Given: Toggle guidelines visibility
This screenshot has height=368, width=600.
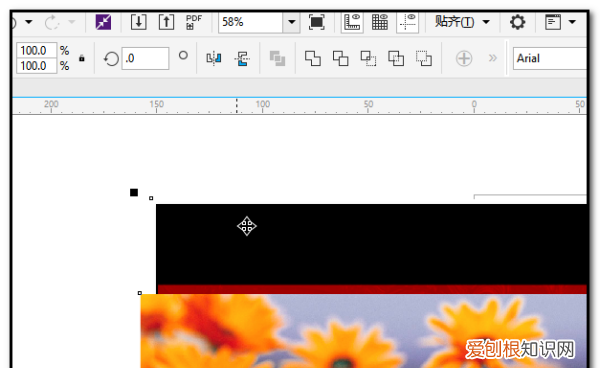Looking at the screenshot, I should point(408,22).
